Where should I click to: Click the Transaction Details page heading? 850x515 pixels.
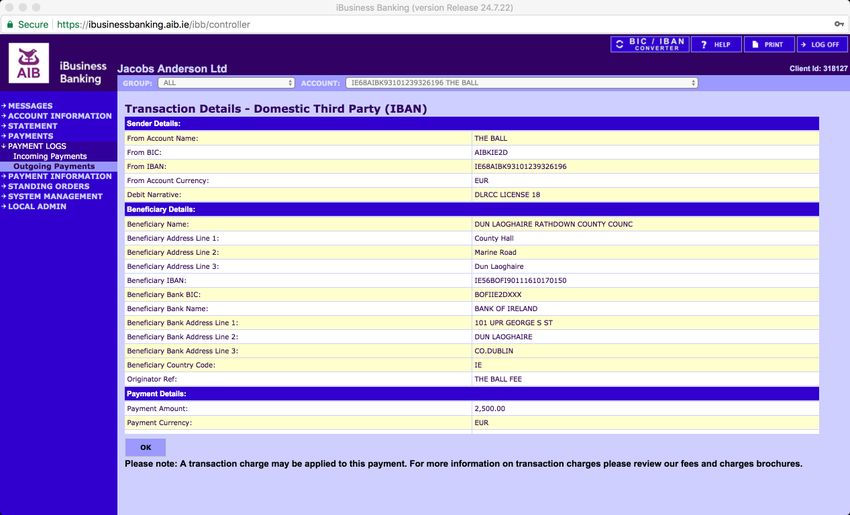(276, 108)
